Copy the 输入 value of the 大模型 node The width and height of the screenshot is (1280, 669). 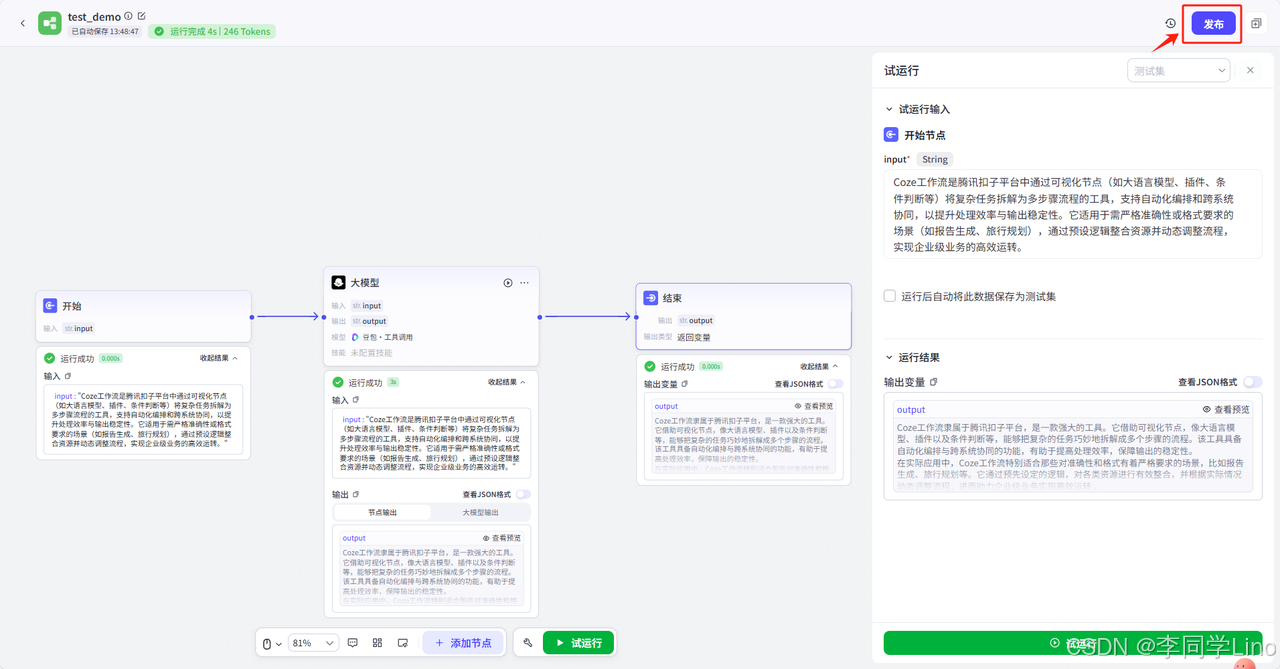pyautogui.click(x=356, y=400)
